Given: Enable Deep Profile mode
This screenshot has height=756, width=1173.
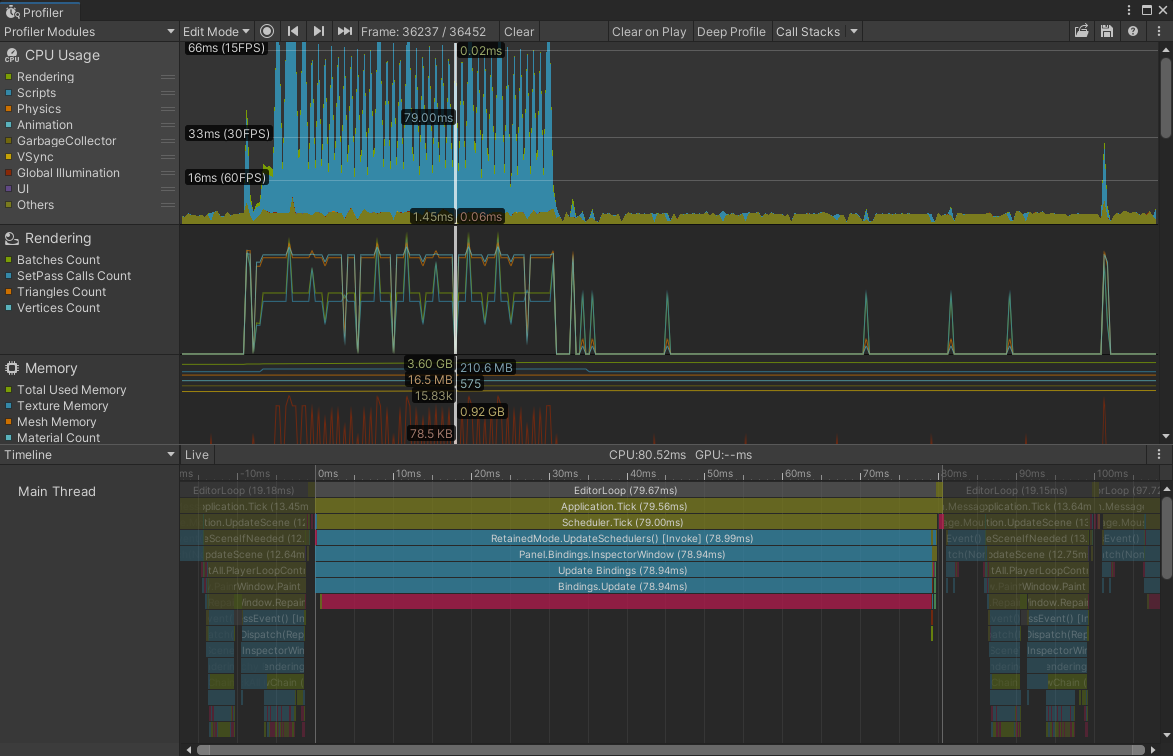Looking at the screenshot, I should click(x=731, y=31).
